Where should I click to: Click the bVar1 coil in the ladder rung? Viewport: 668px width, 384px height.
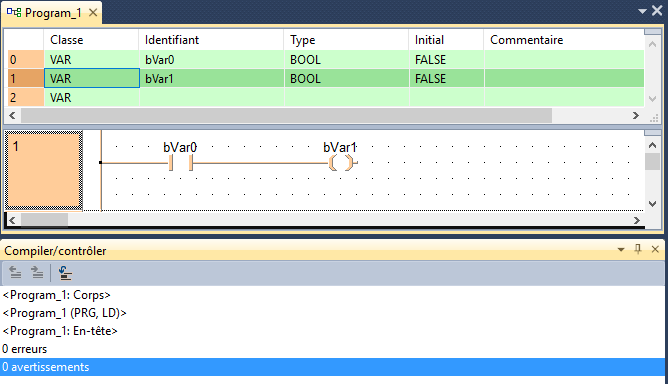pos(341,162)
